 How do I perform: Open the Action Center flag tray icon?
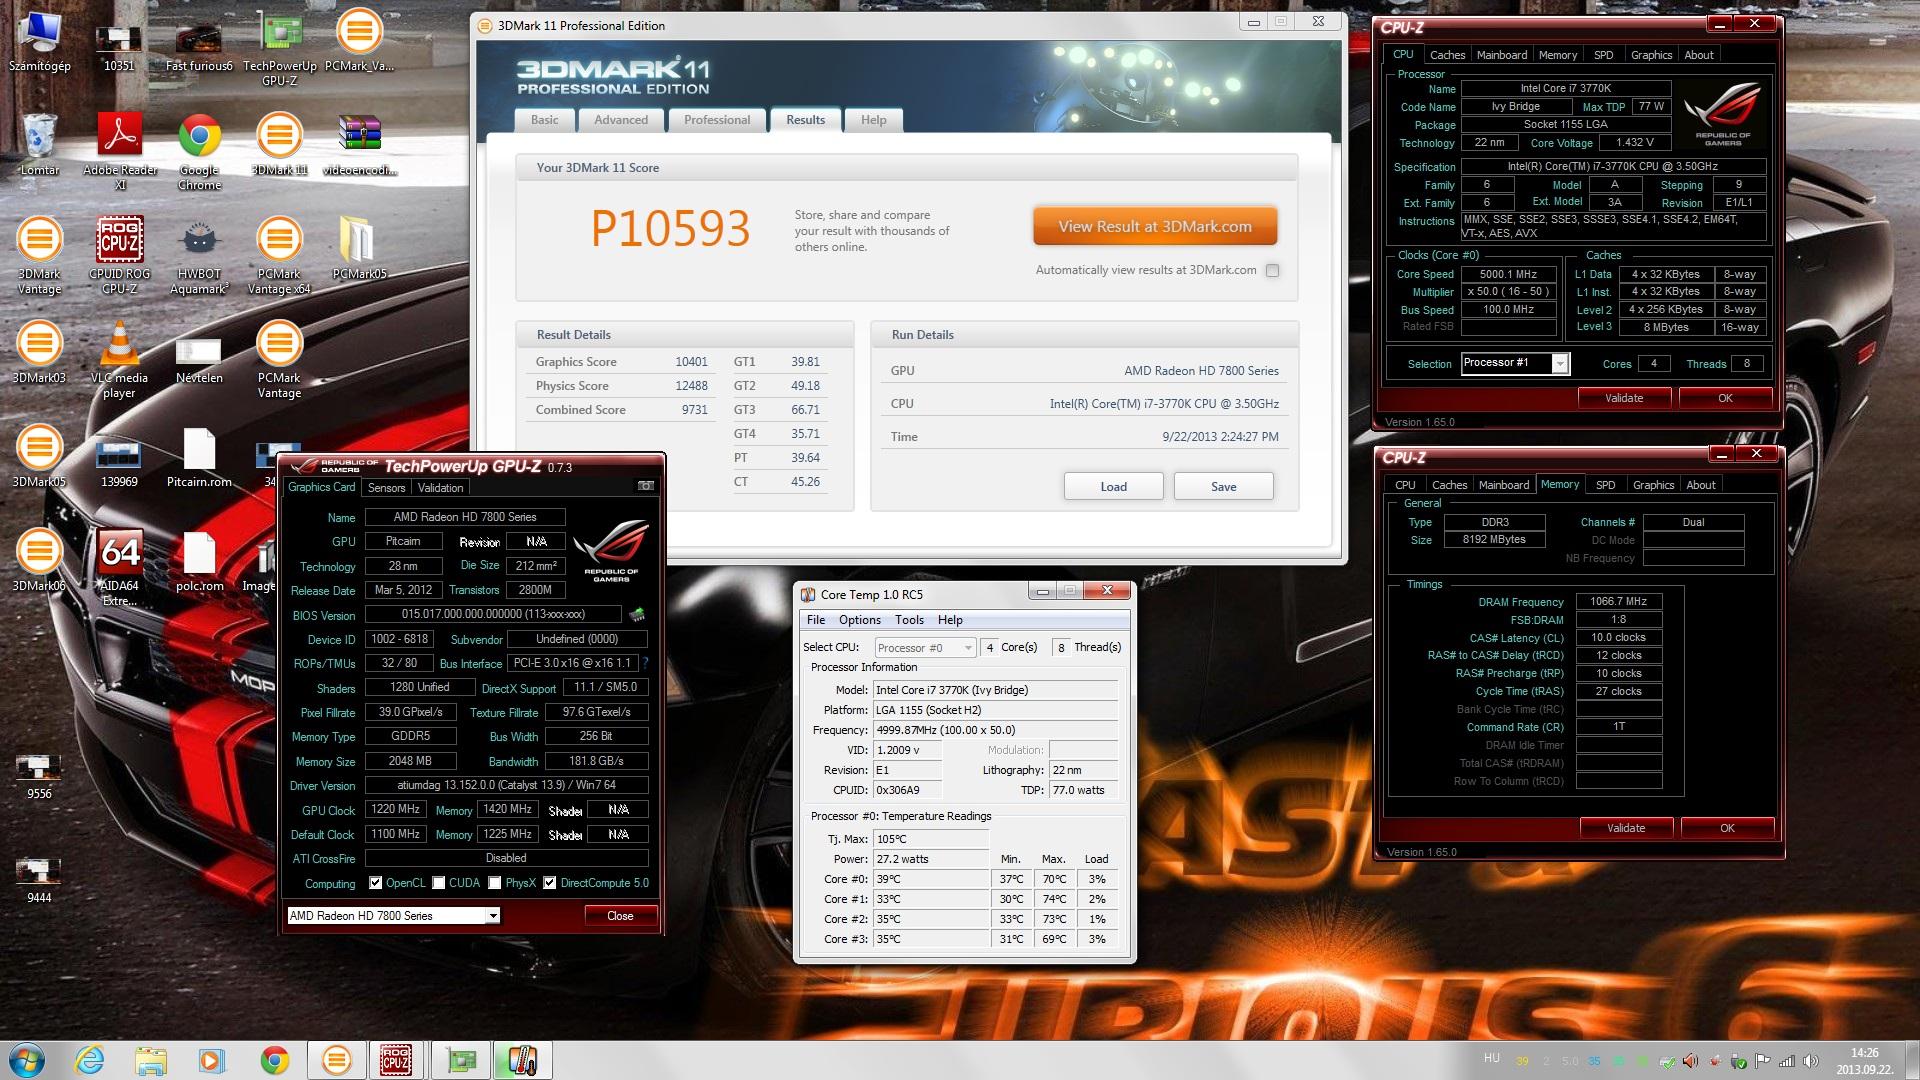[1762, 1061]
